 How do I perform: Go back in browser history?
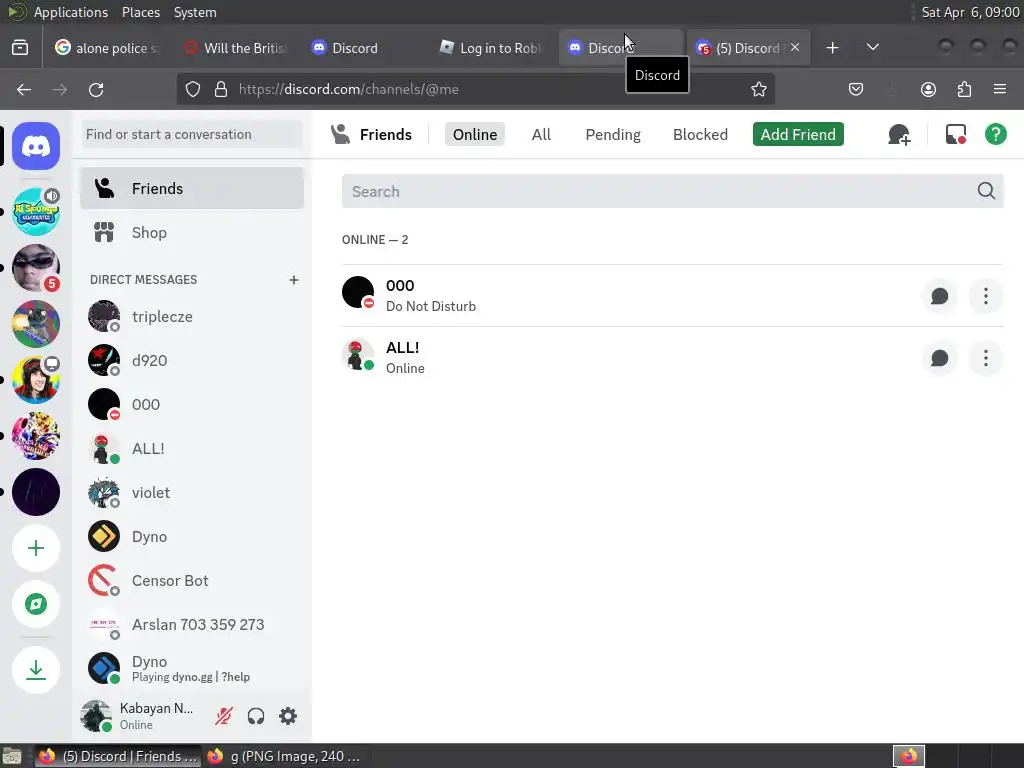tap(24, 89)
